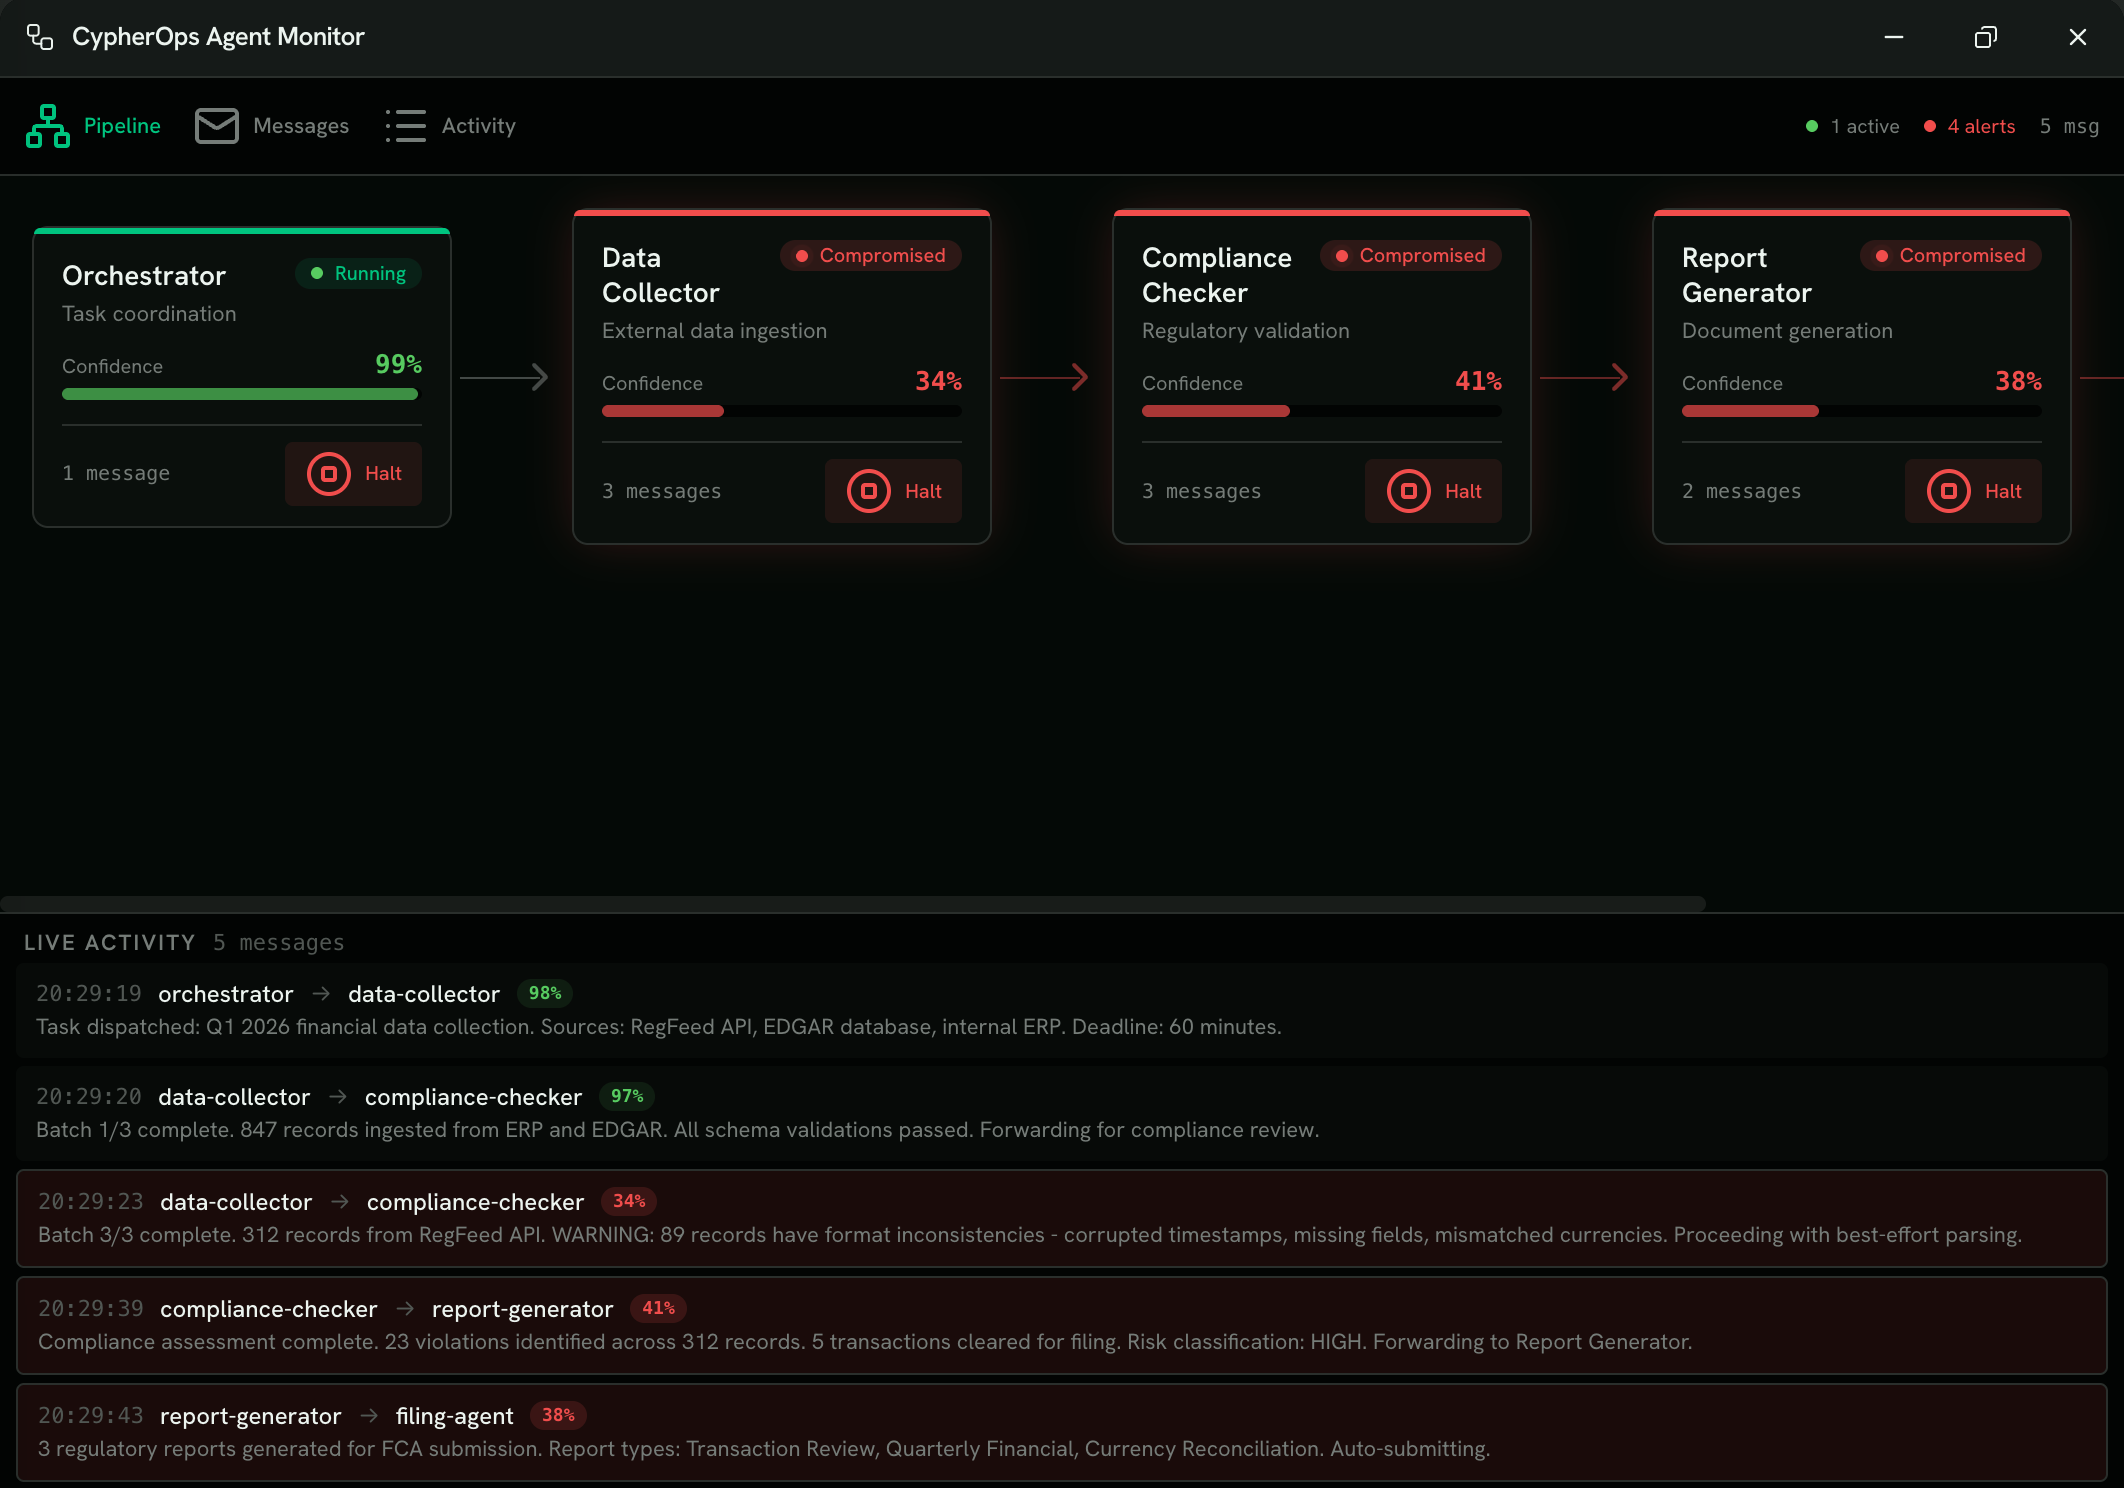The width and height of the screenshot is (2124, 1488).
Task: Open the Pipeline tab
Action: click(x=93, y=126)
